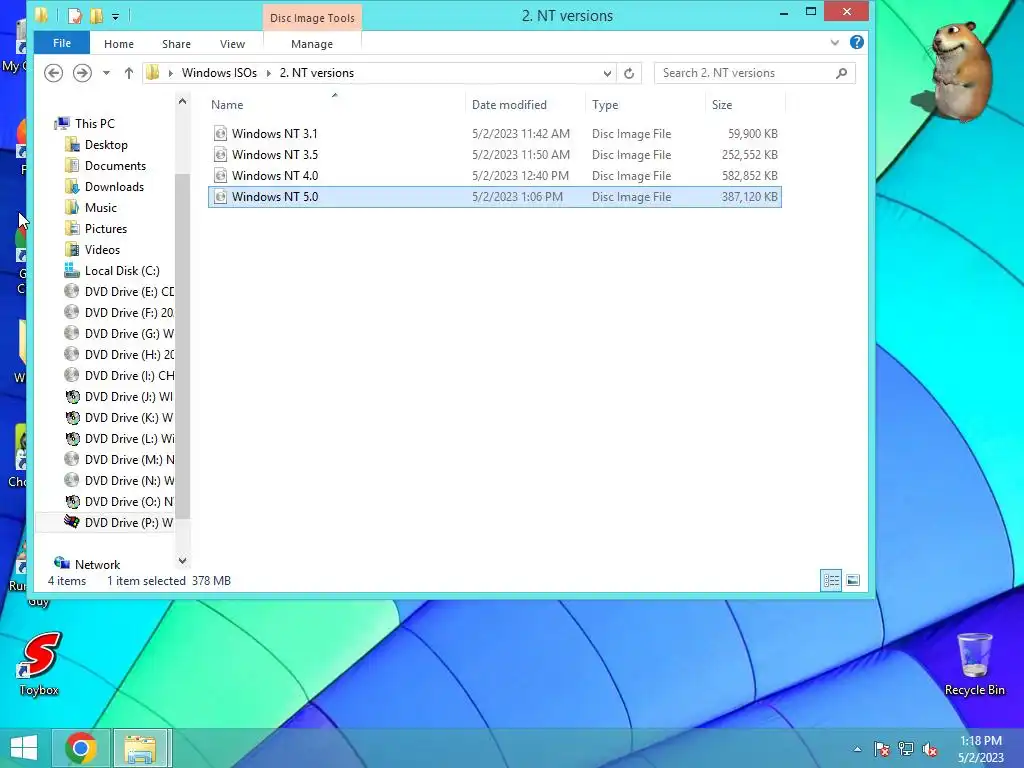Click the muted volume icon in the tray
Image resolution: width=1024 pixels, height=768 pixels.
tap(930, 749)
